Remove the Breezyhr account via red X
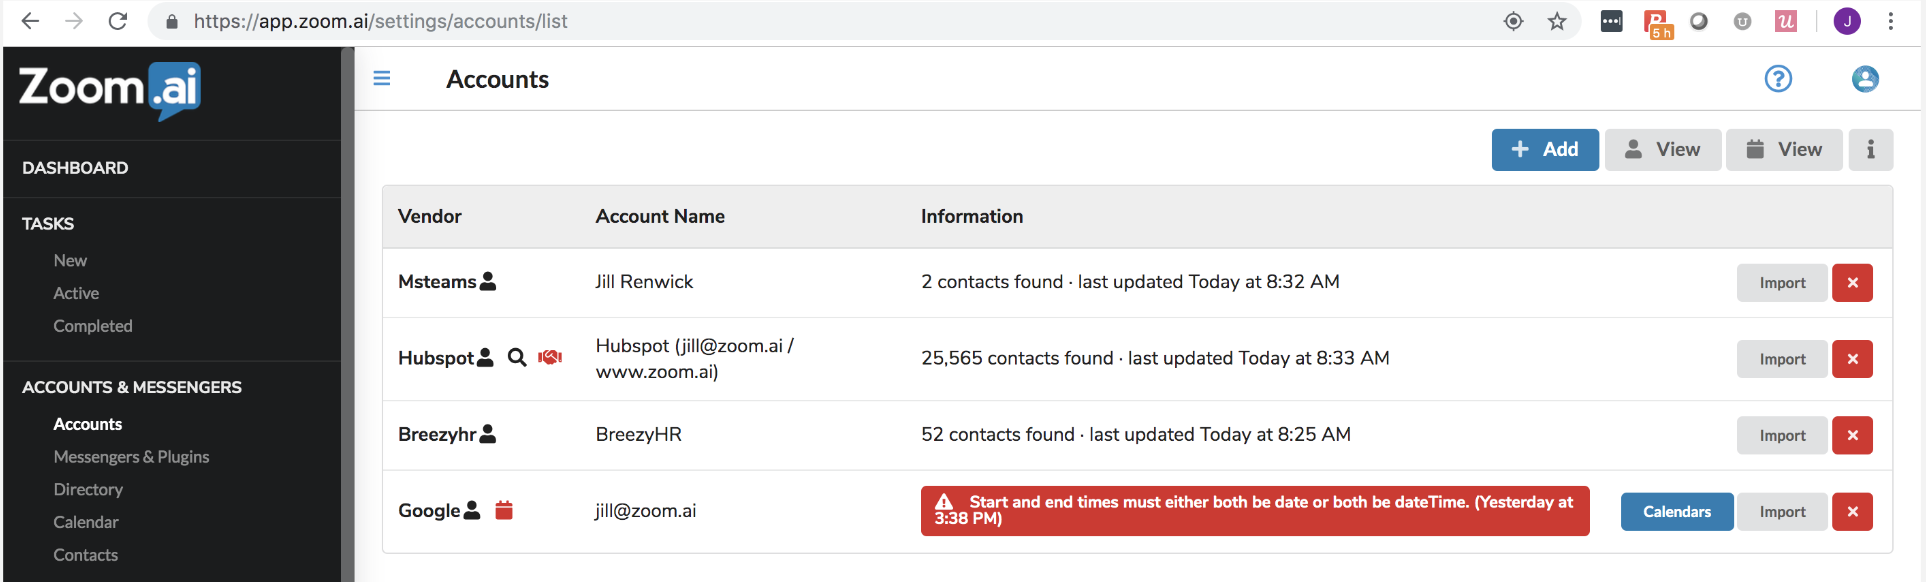Image resolution: width=1926 pixels, height=582 pixels. tap(1852, 435)
